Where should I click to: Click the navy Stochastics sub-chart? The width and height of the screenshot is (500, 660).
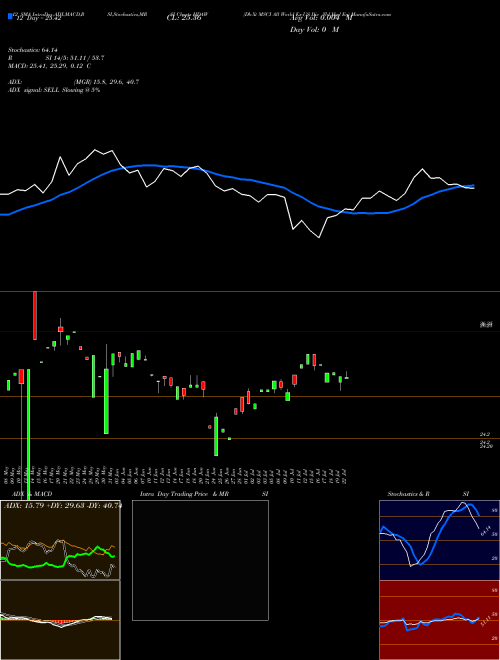(x=439, y=540)
